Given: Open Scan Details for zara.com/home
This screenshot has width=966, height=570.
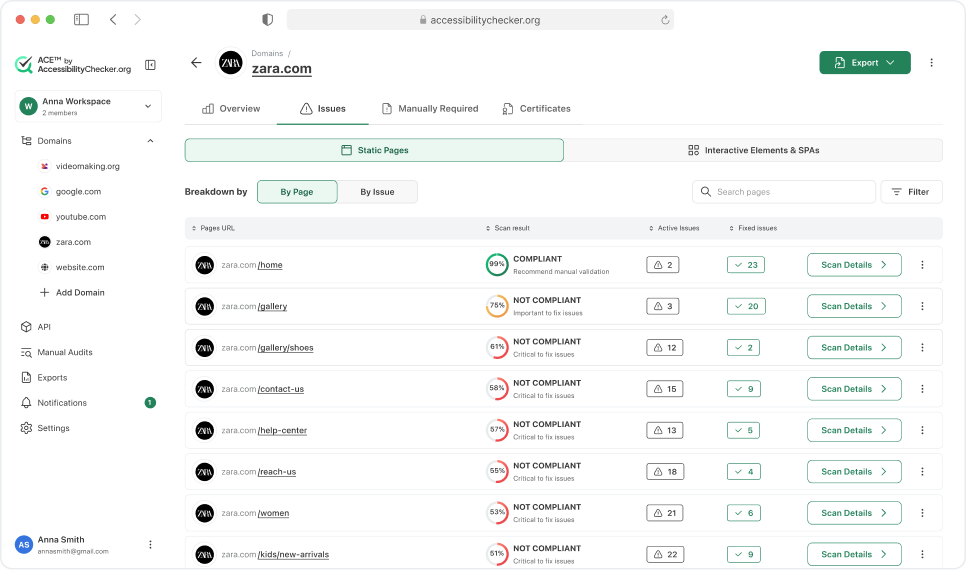Looking at the screenshot, I should (x=854, y=265).
